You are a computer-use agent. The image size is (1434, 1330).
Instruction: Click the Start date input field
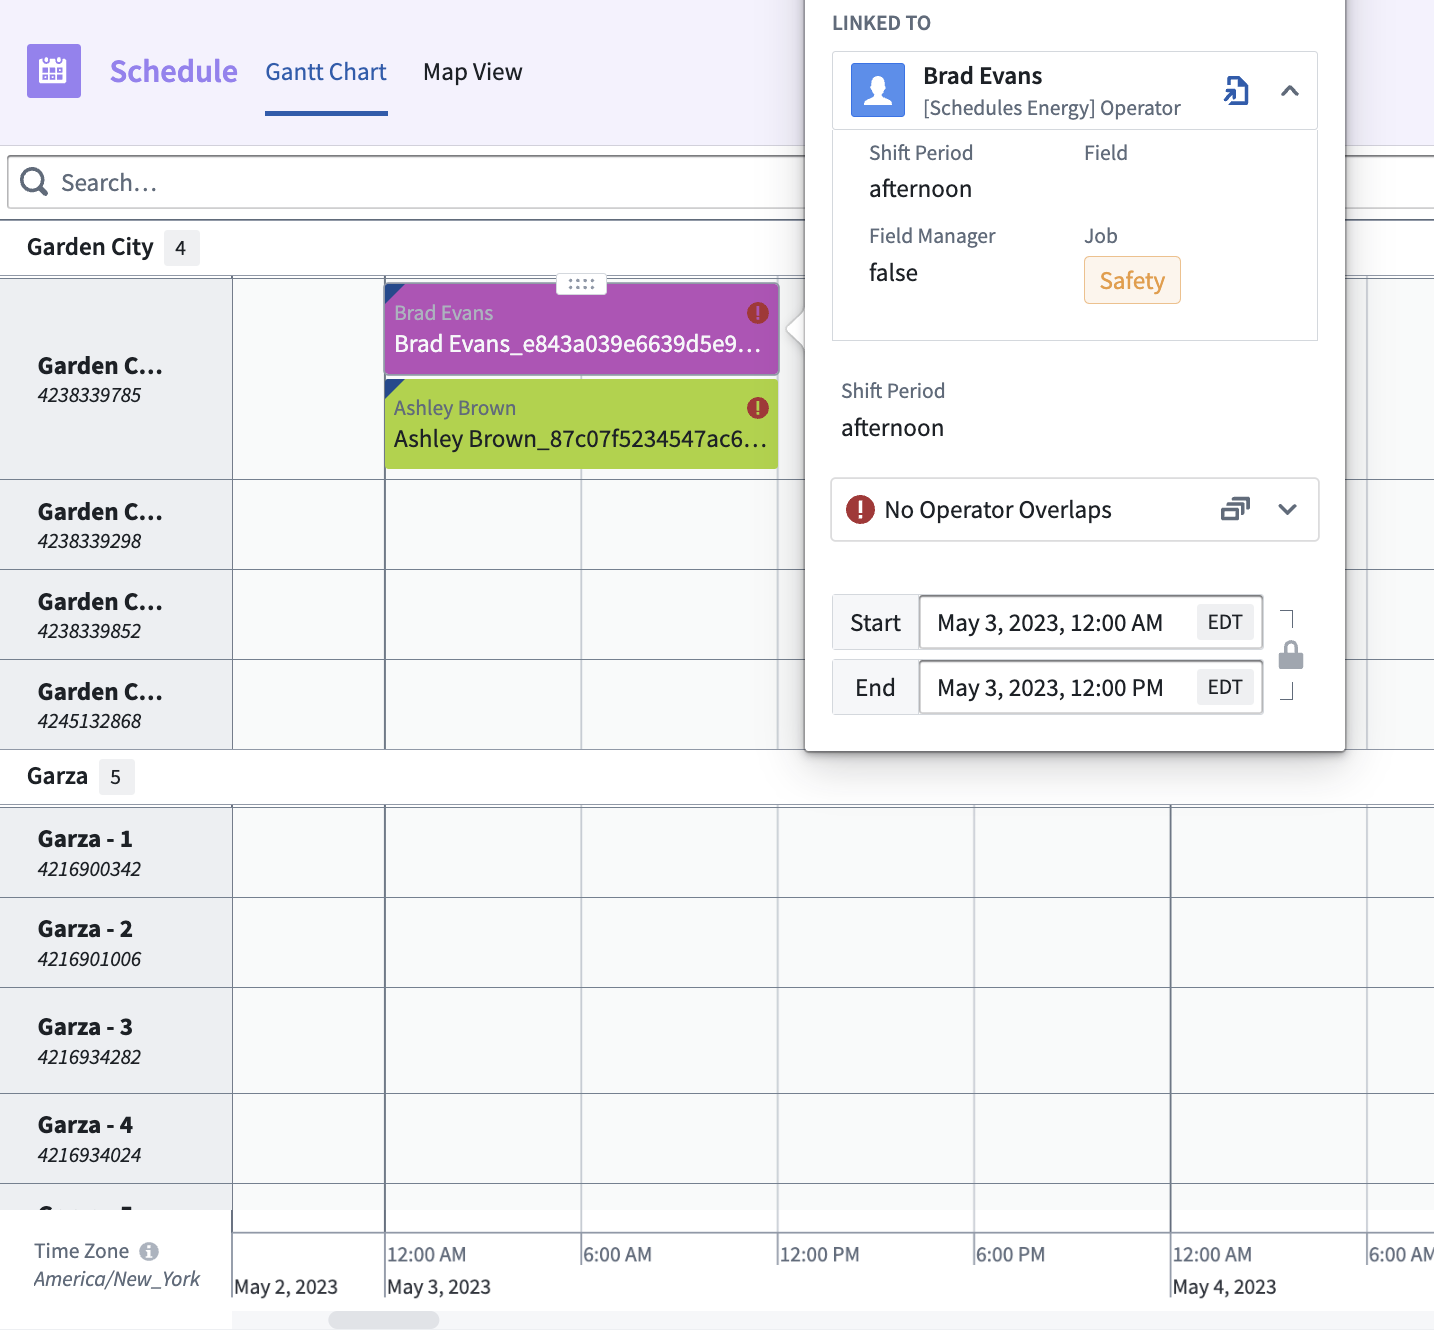click(x=1091, y=622)
